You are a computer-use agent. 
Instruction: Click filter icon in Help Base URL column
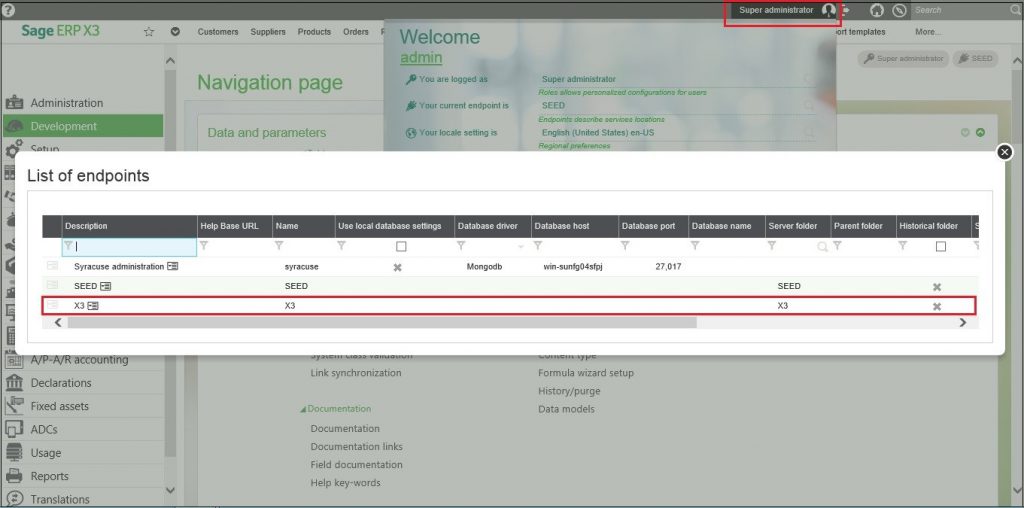(204, 246)
